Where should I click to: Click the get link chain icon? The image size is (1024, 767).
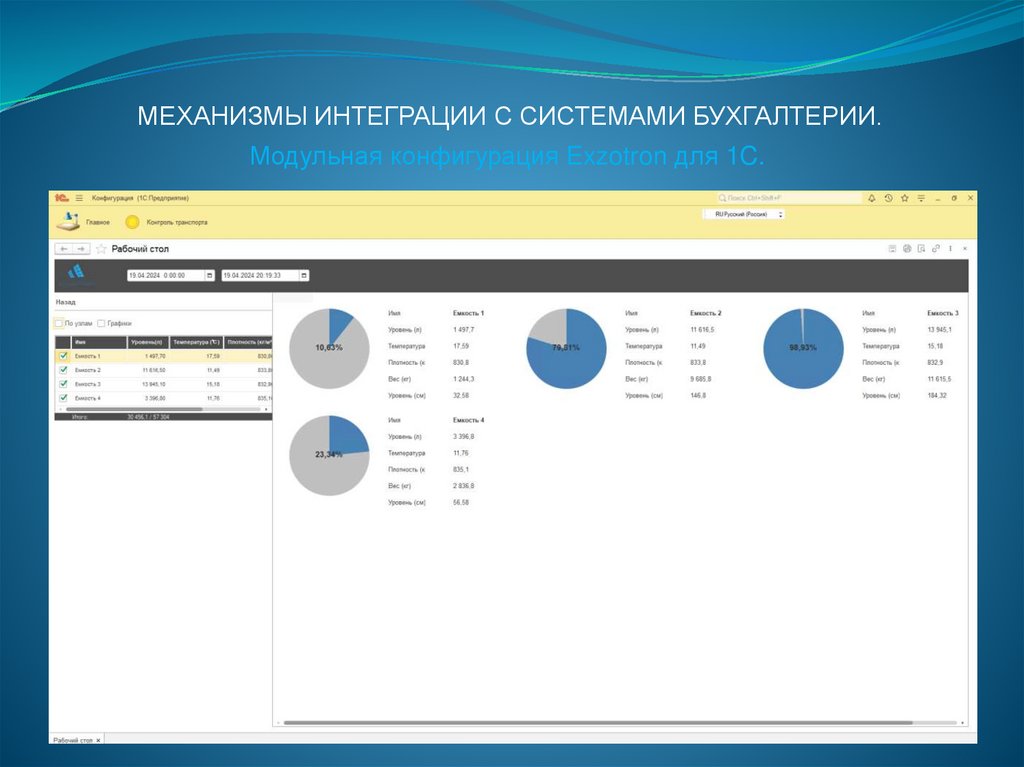(x=935, y=248)
